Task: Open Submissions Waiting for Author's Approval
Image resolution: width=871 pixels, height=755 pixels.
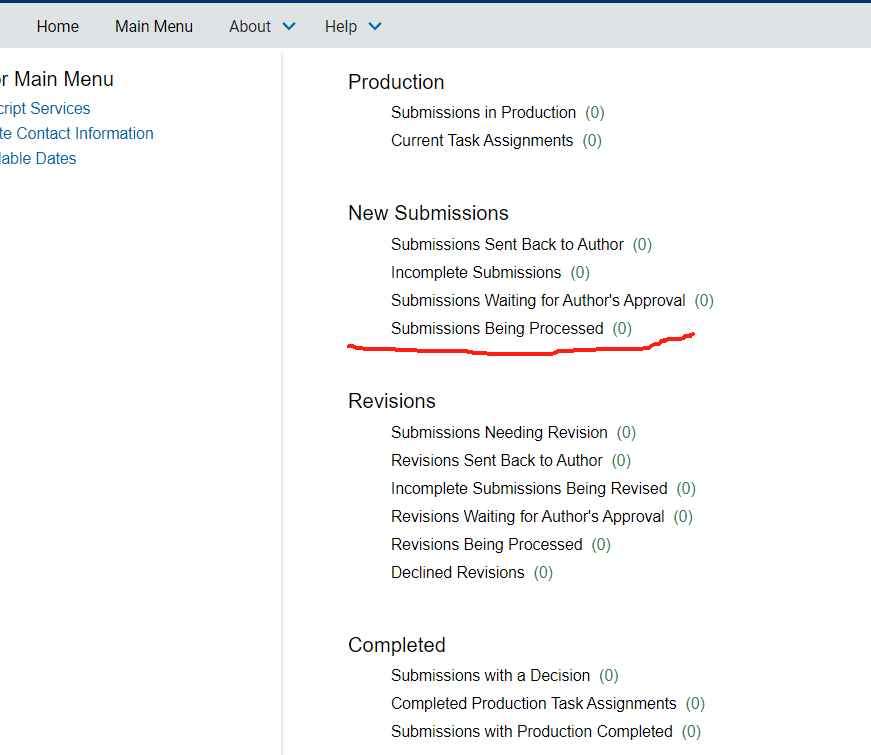Action: pos(538,301)
